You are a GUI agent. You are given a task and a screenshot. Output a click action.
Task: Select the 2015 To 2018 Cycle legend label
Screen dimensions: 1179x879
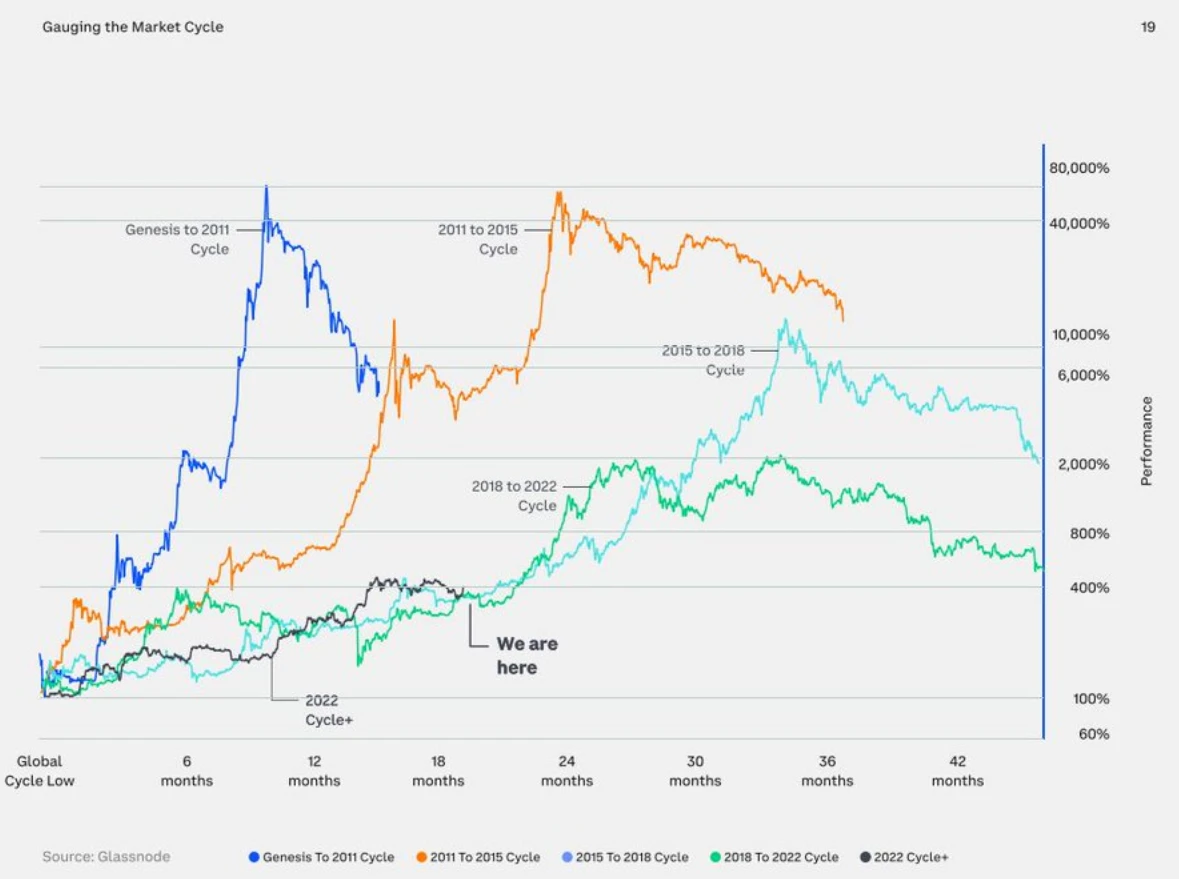[x=632, y=857]
